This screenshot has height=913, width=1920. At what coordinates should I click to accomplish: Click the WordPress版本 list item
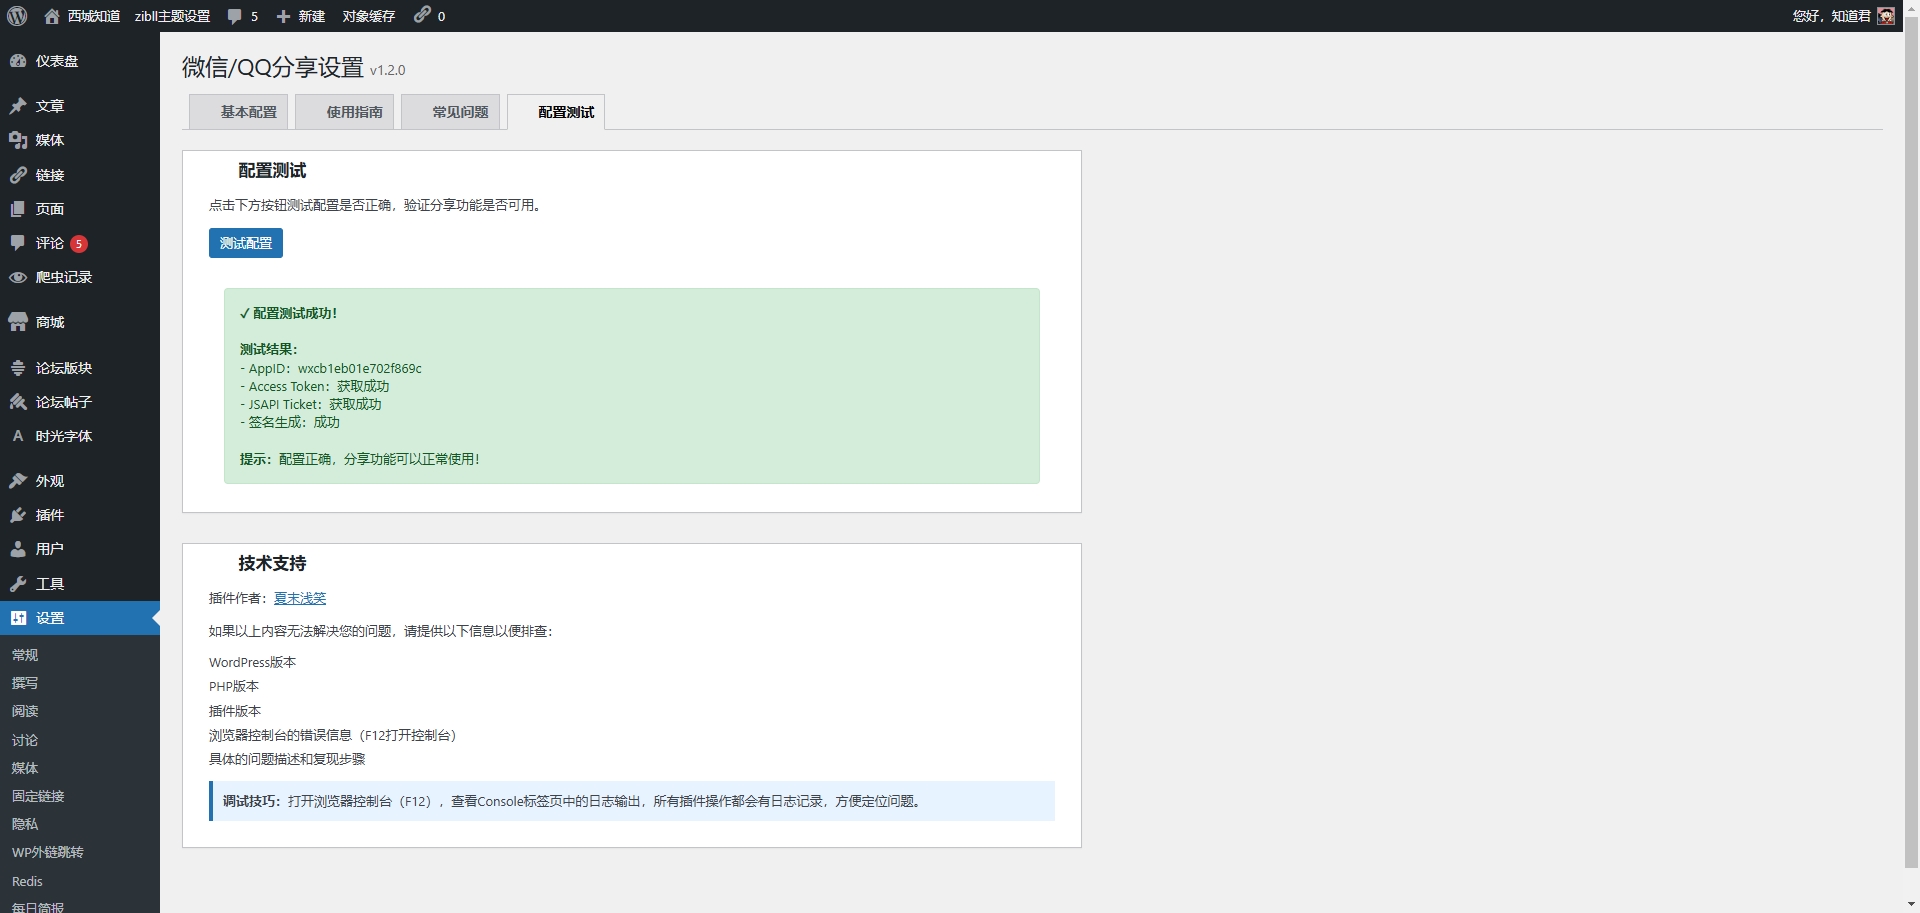pyautogui.click(x=252, y=662)
